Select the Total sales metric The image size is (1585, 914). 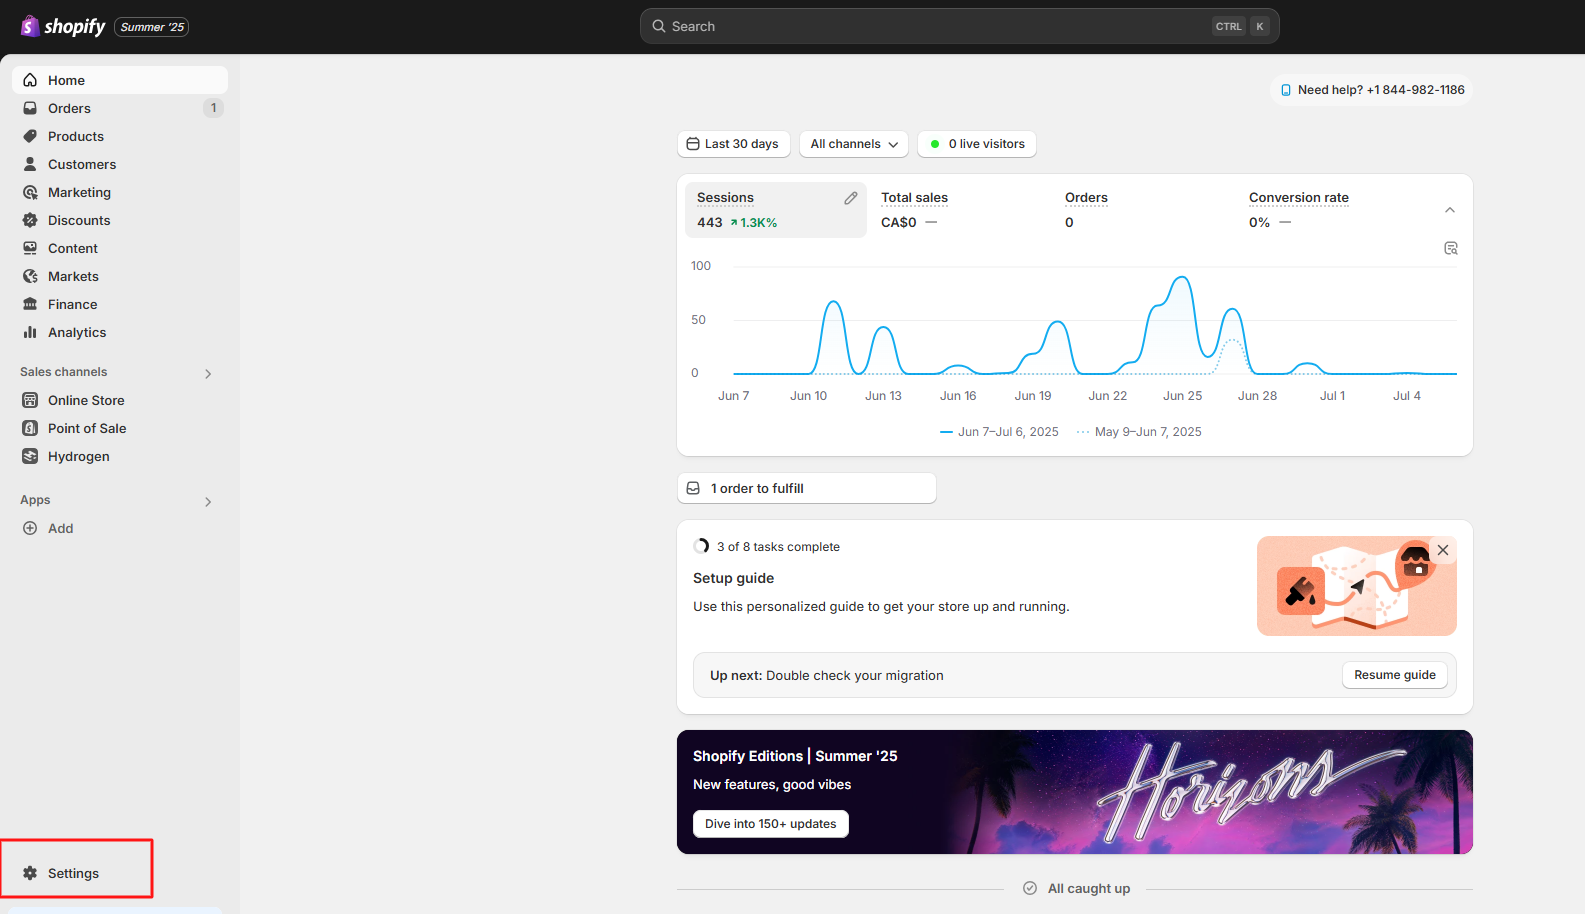point(960,210)
